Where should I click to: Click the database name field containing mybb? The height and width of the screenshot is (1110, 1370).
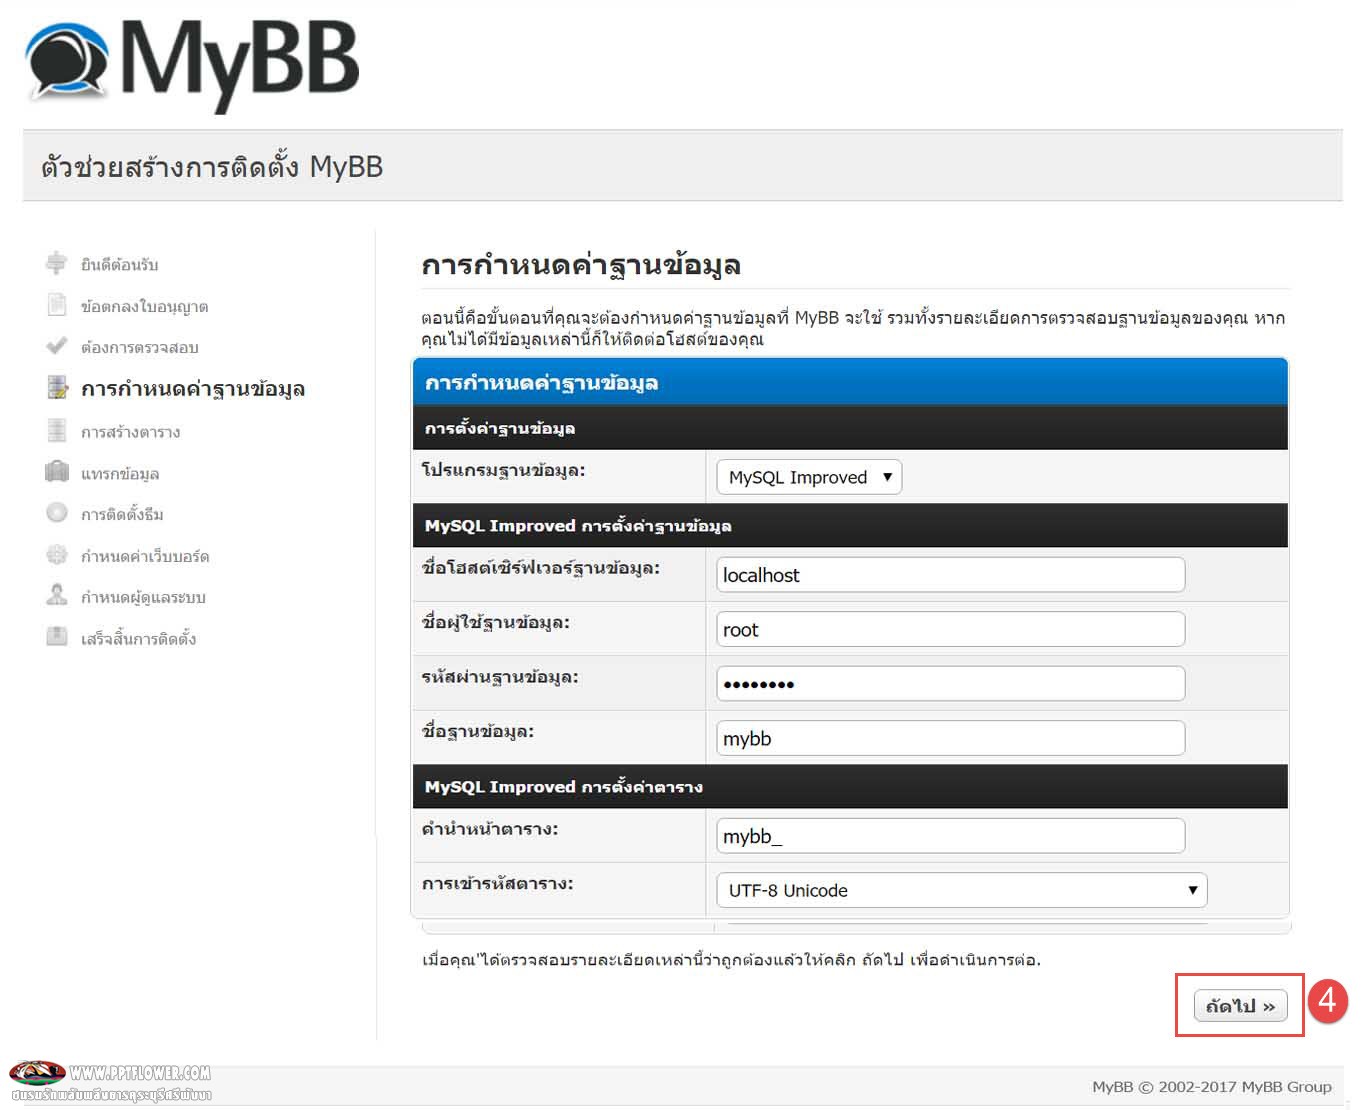(951, 739)
